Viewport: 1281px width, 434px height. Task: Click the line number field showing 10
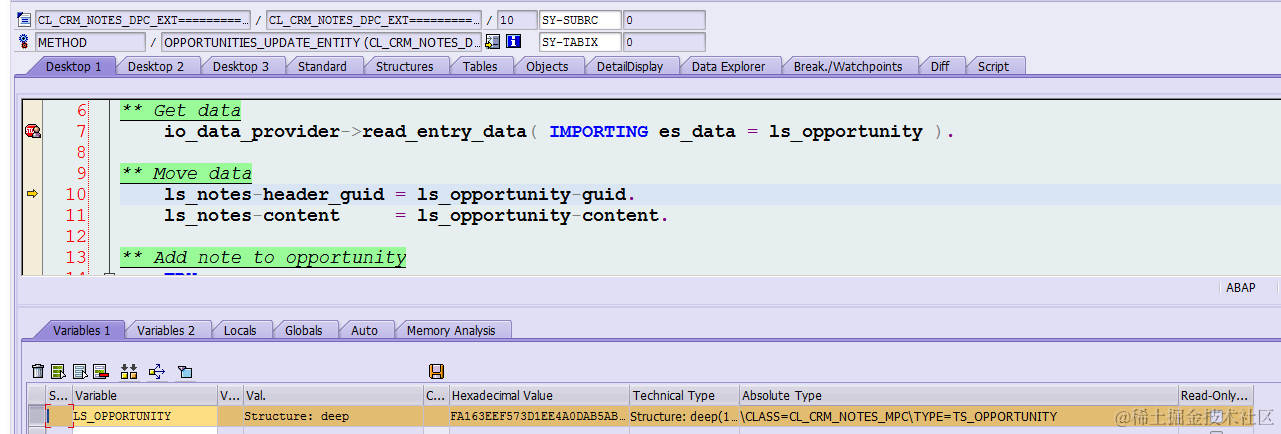click(x=516, y=20)
